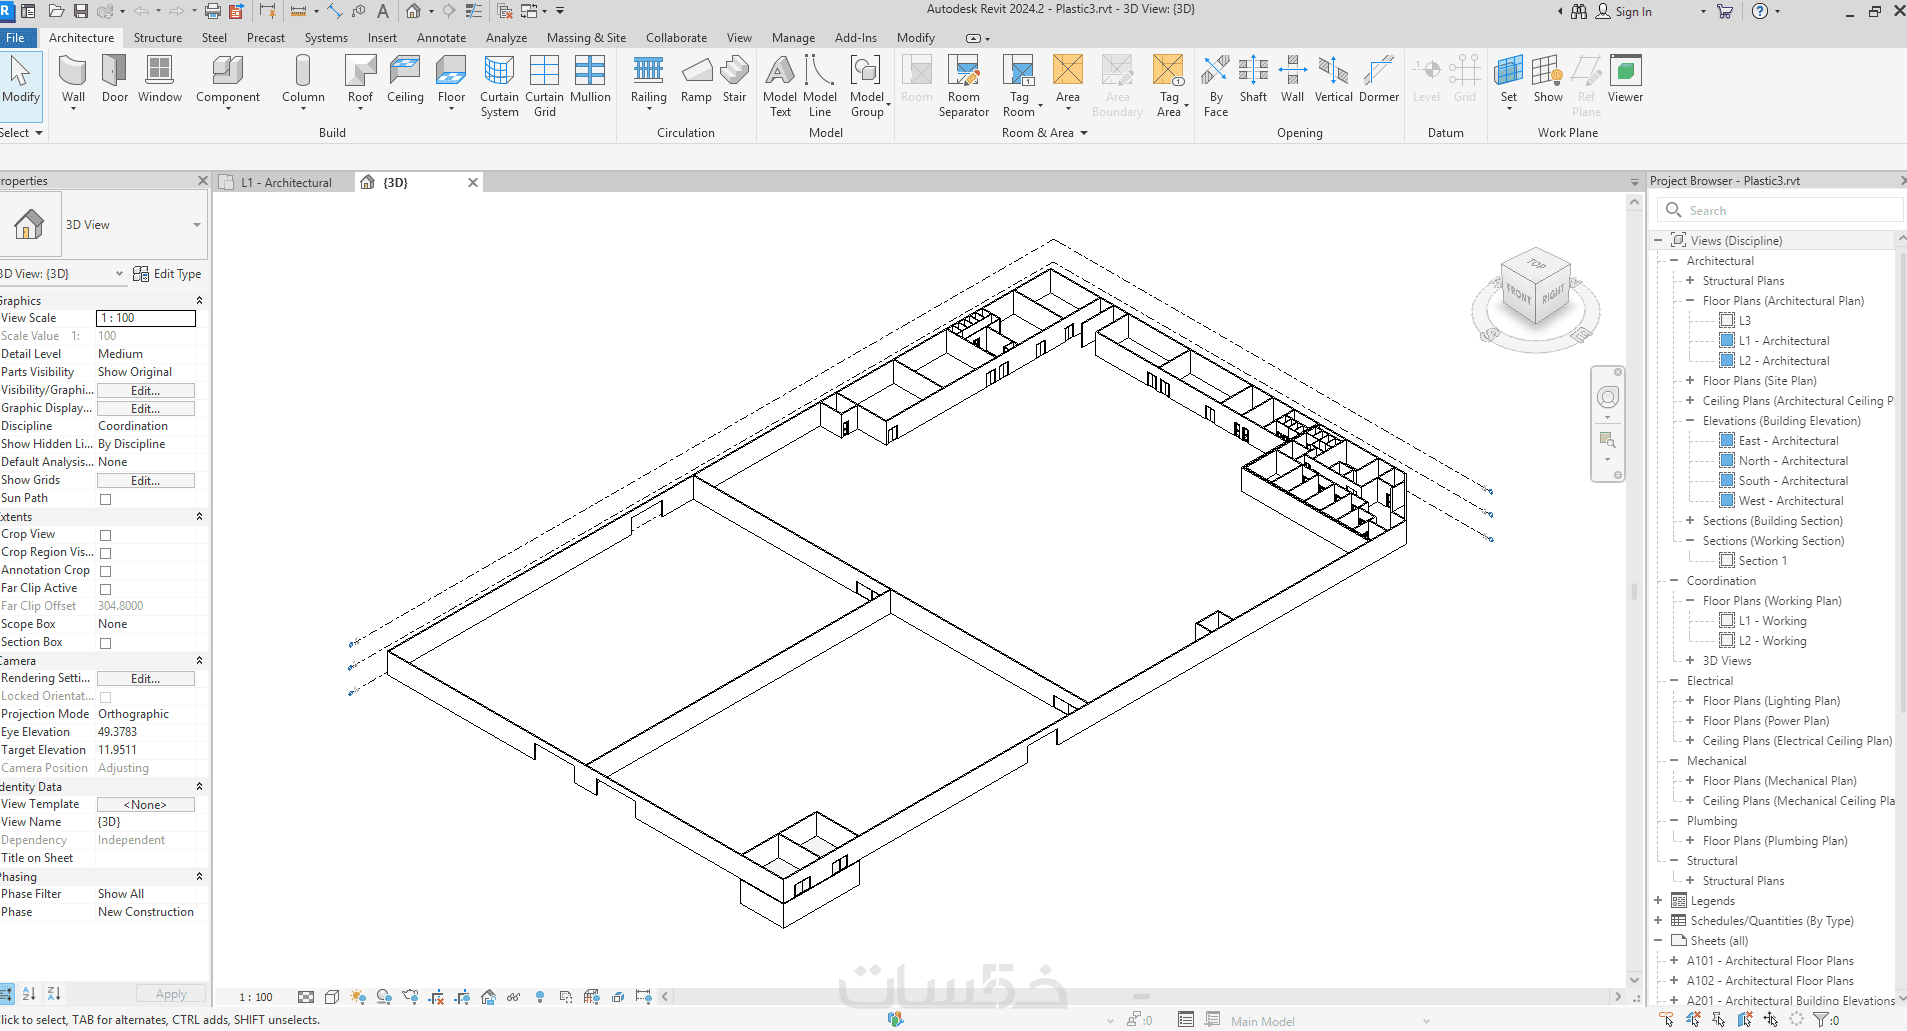Choose the Curtain Grid tool
The image size is (1907, 1031).
tap(544, 86)
